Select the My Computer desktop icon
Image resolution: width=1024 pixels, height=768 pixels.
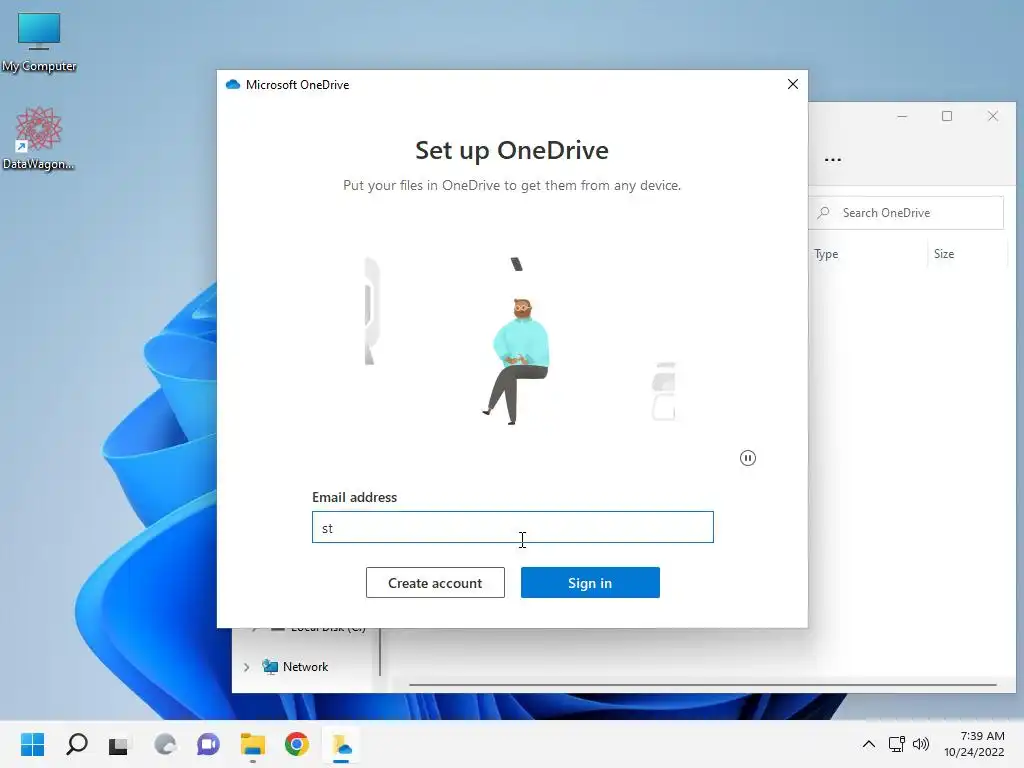click(39, 42)
